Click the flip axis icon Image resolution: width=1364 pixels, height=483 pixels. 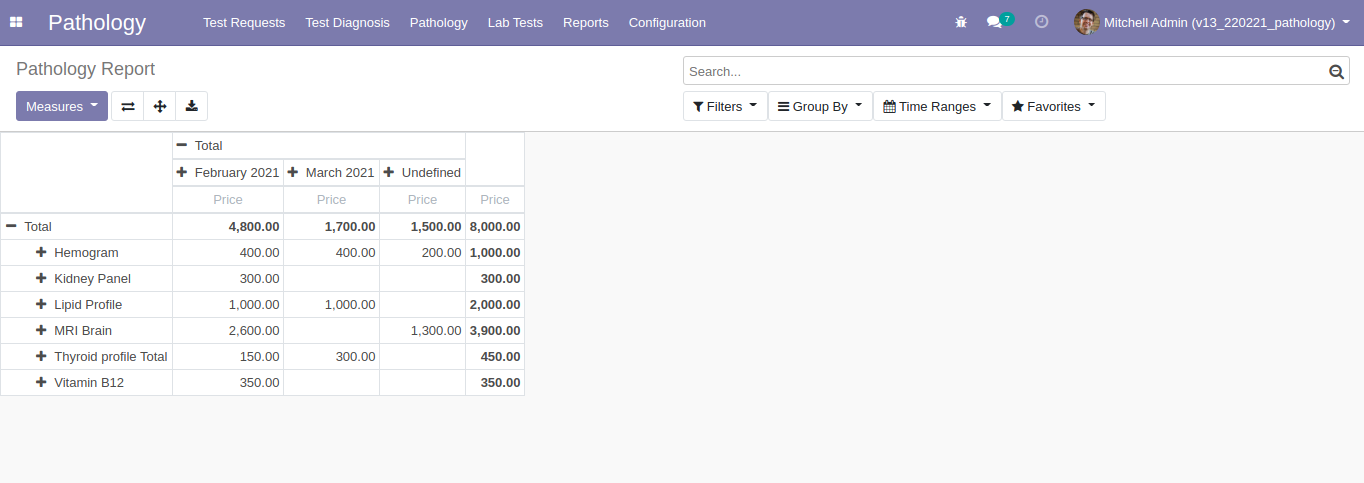[127, 106]
